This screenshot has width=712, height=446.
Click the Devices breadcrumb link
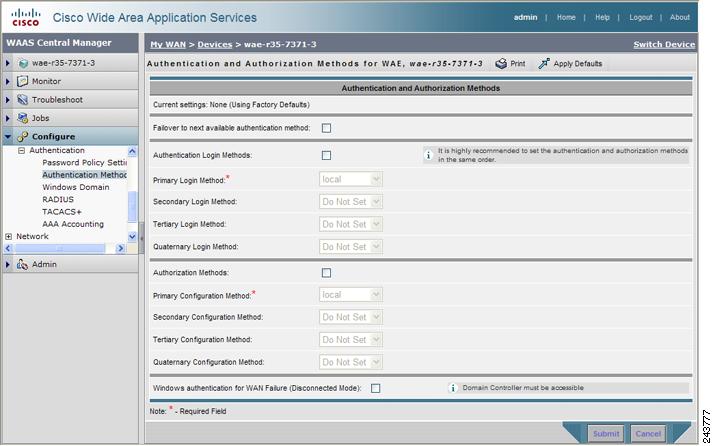[215, 45]
